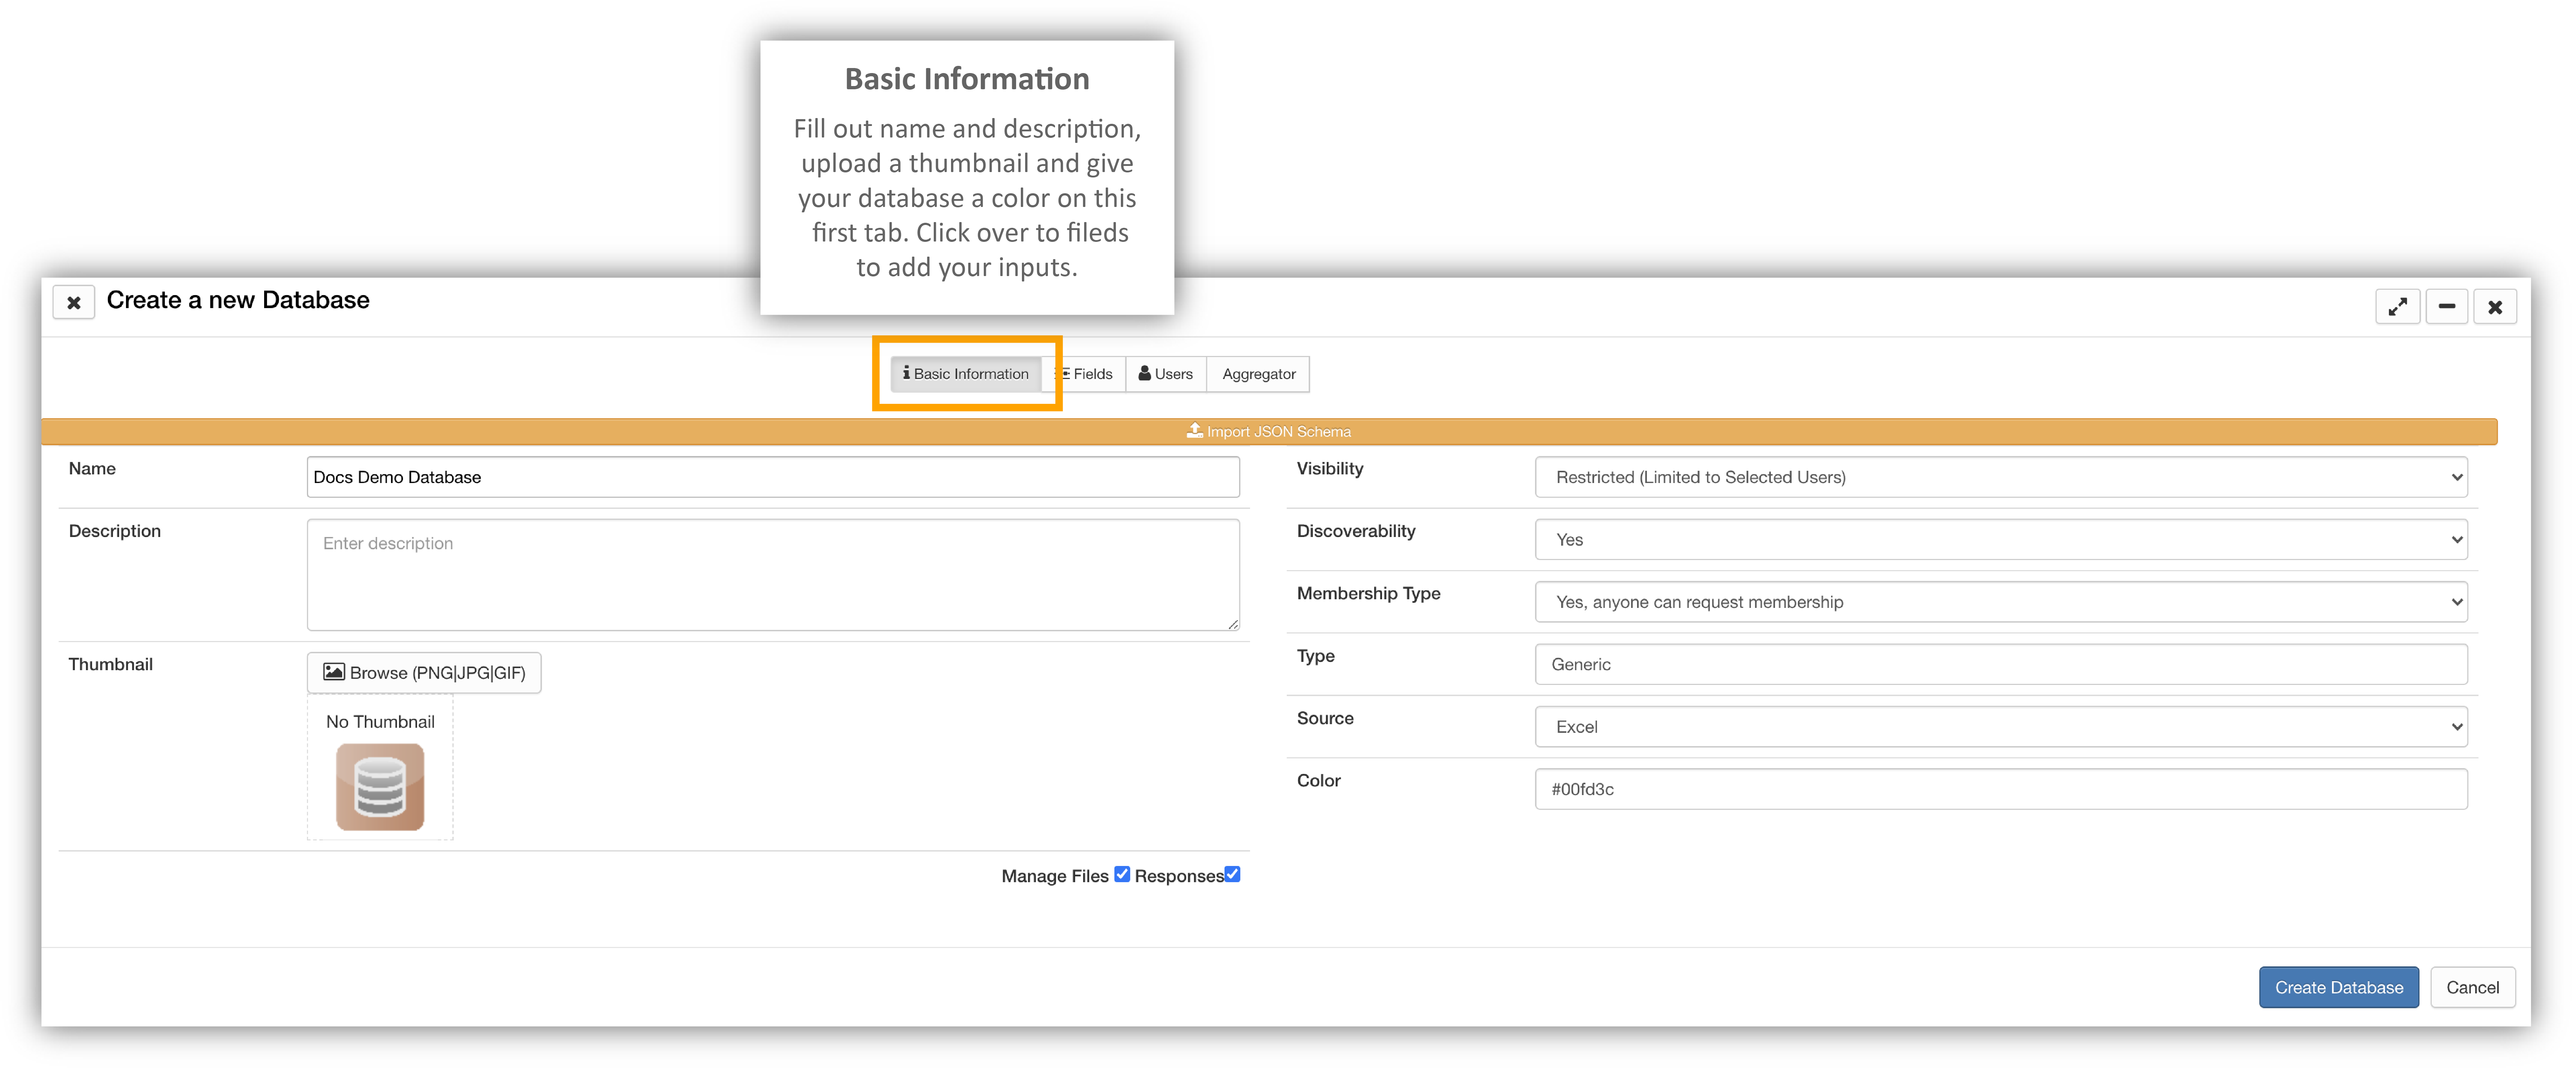2576x1083 pixels.
Task: Click the expand-to-fullscreen arrows icon
Action: (x=2397, y=307)
